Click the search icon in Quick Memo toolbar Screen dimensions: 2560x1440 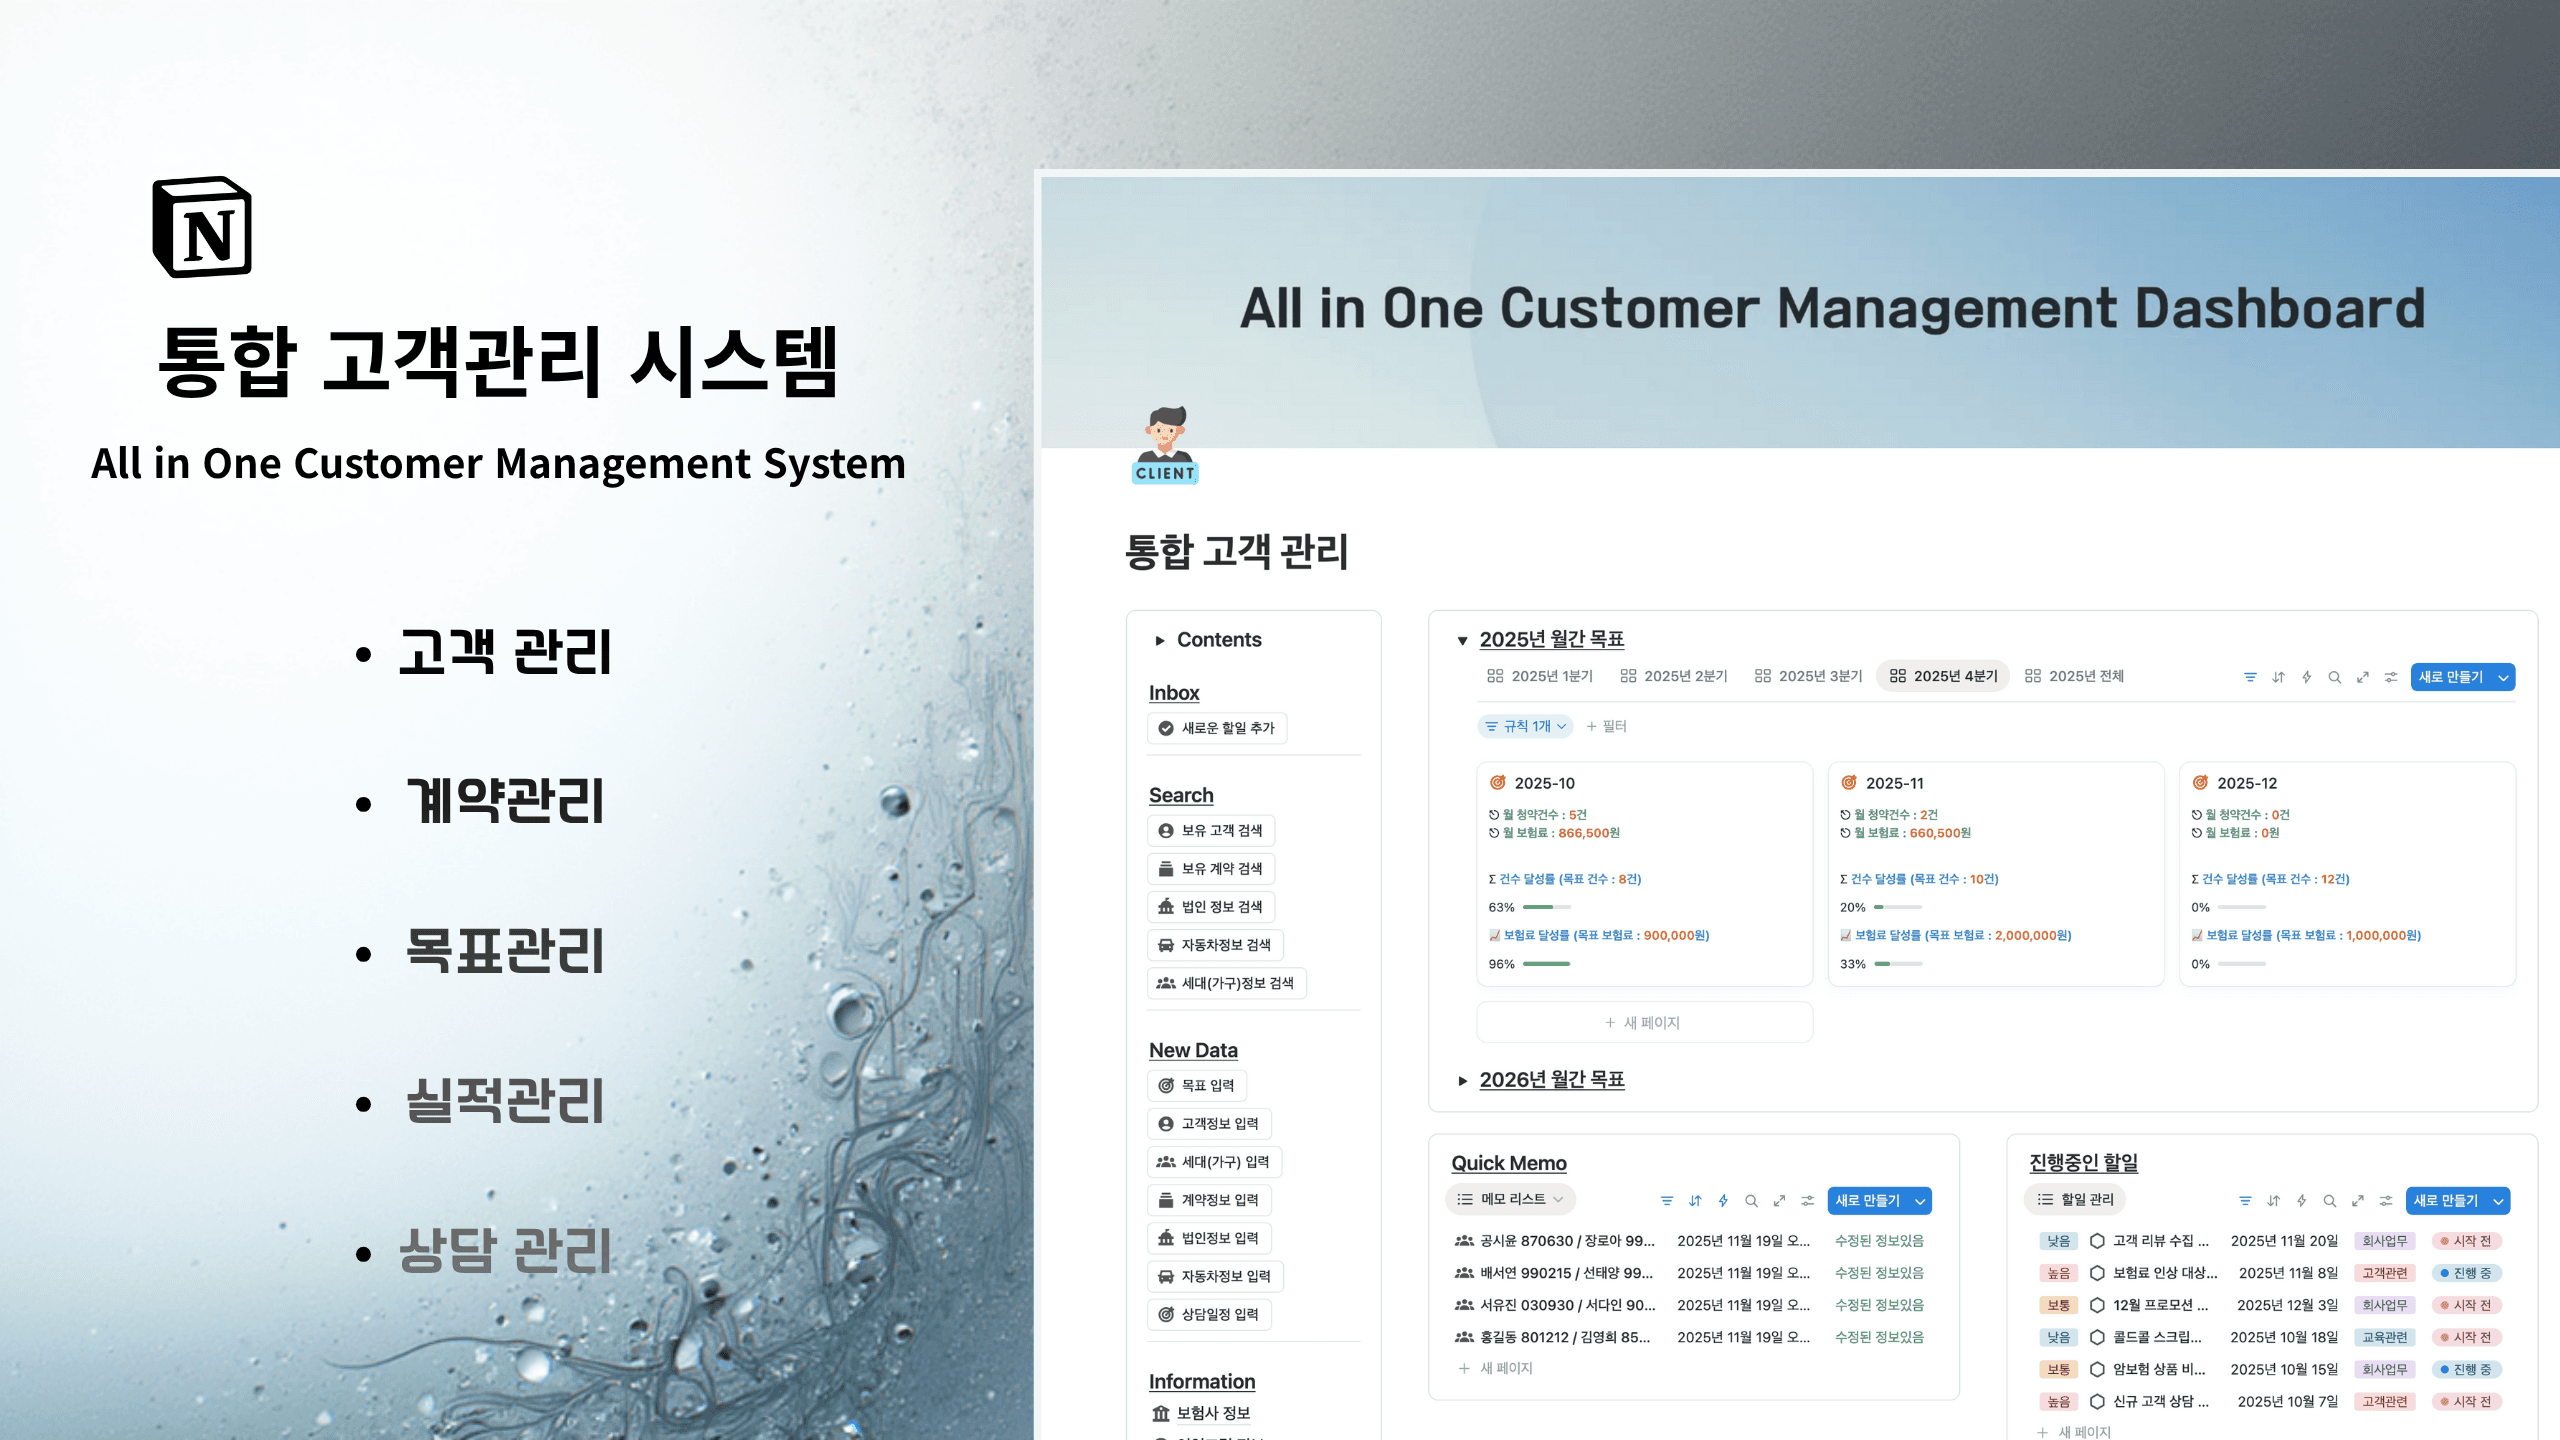[x=1751, y=1201]
